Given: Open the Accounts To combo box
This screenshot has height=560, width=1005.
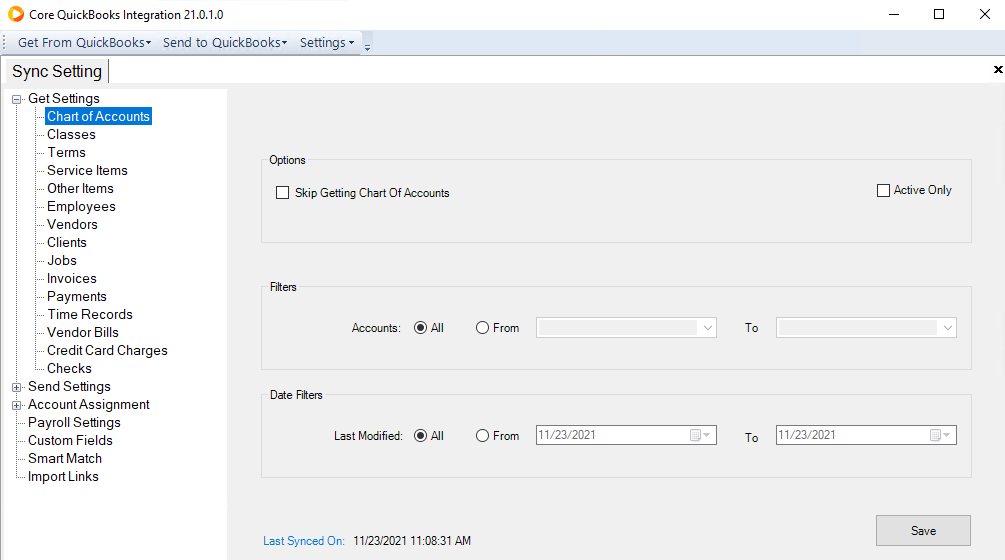Looking at the screenshot, I should pyautogui.click(x=866, y=327).
